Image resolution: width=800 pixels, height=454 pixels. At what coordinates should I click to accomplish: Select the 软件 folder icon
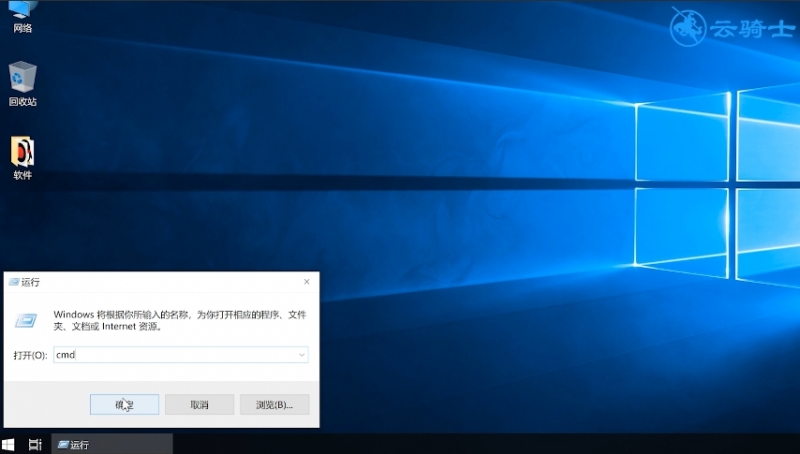pos(22,158)
